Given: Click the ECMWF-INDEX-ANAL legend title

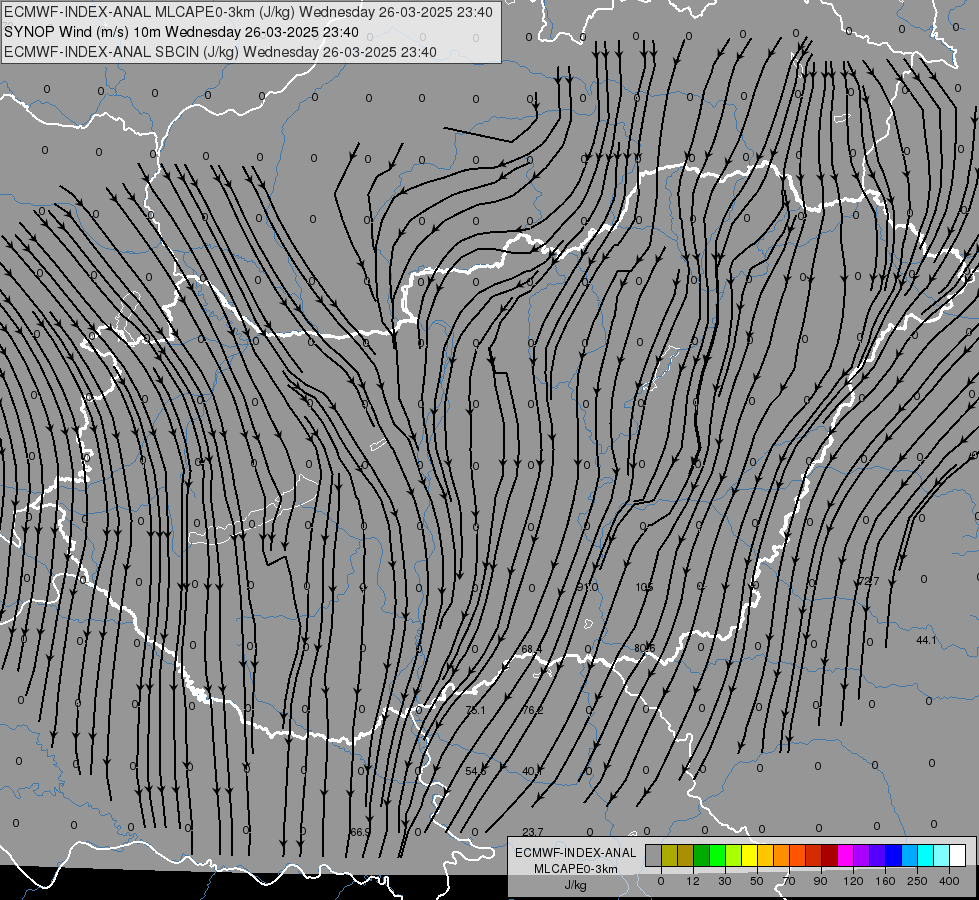Looking at the screenshot, I should pos(575,853).
